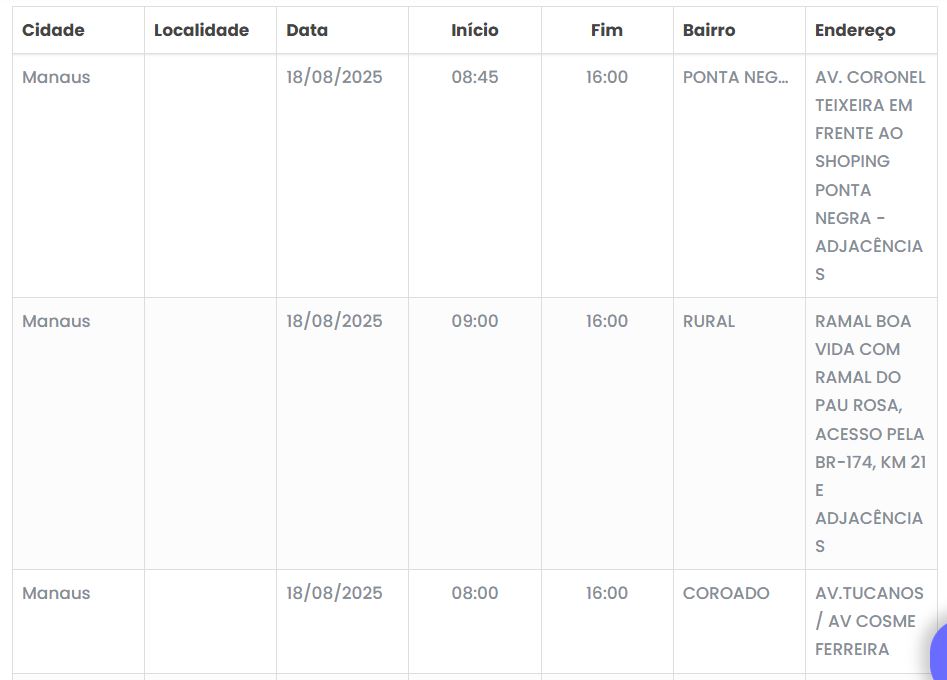Sort by the Localidade column header
This screenshot has width=947, height=680.
(x=201, y=30)
